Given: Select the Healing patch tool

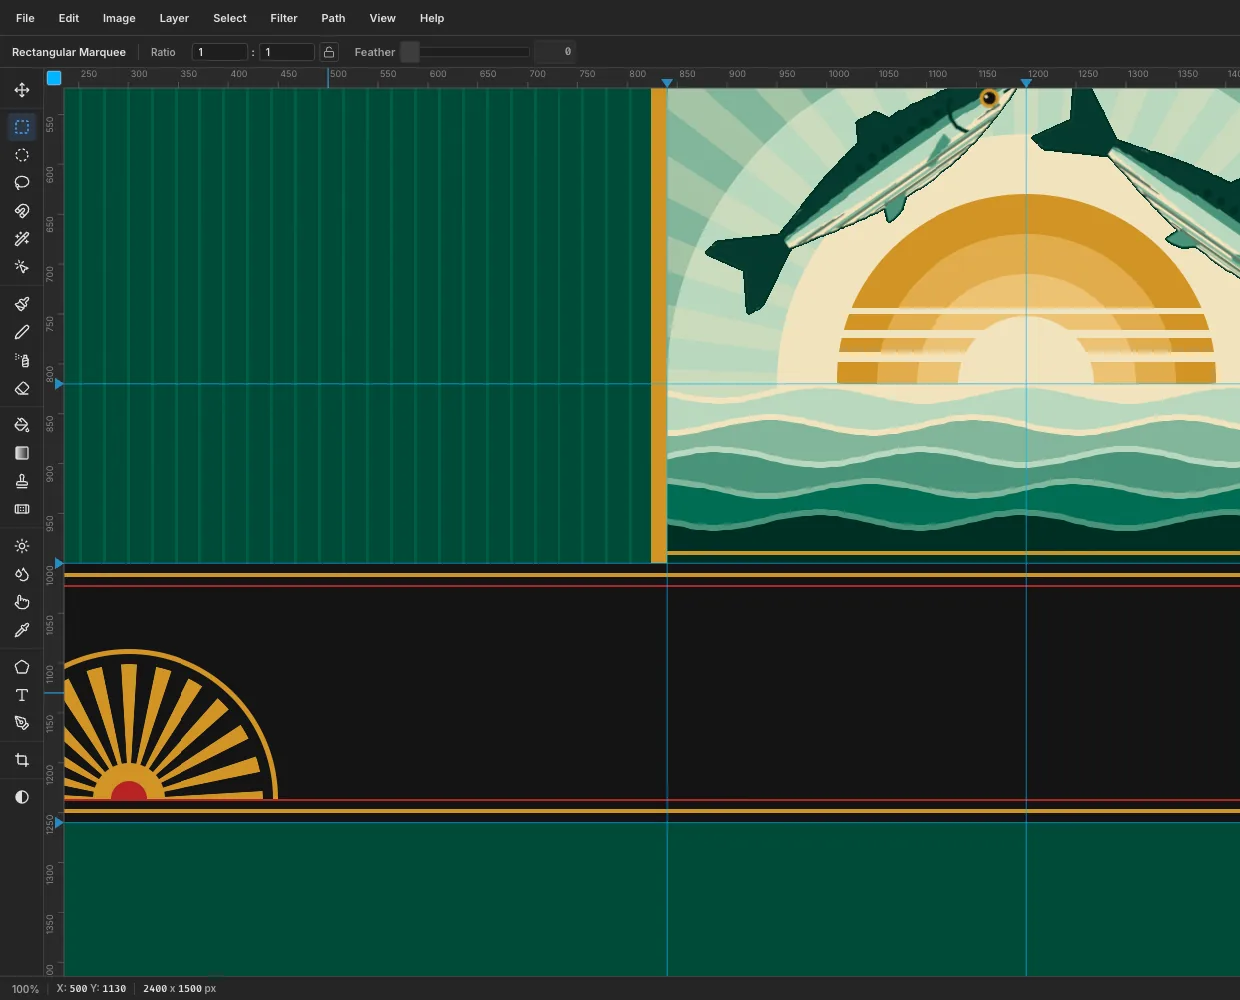Looking at the screenshot, I should click(22, 509).
